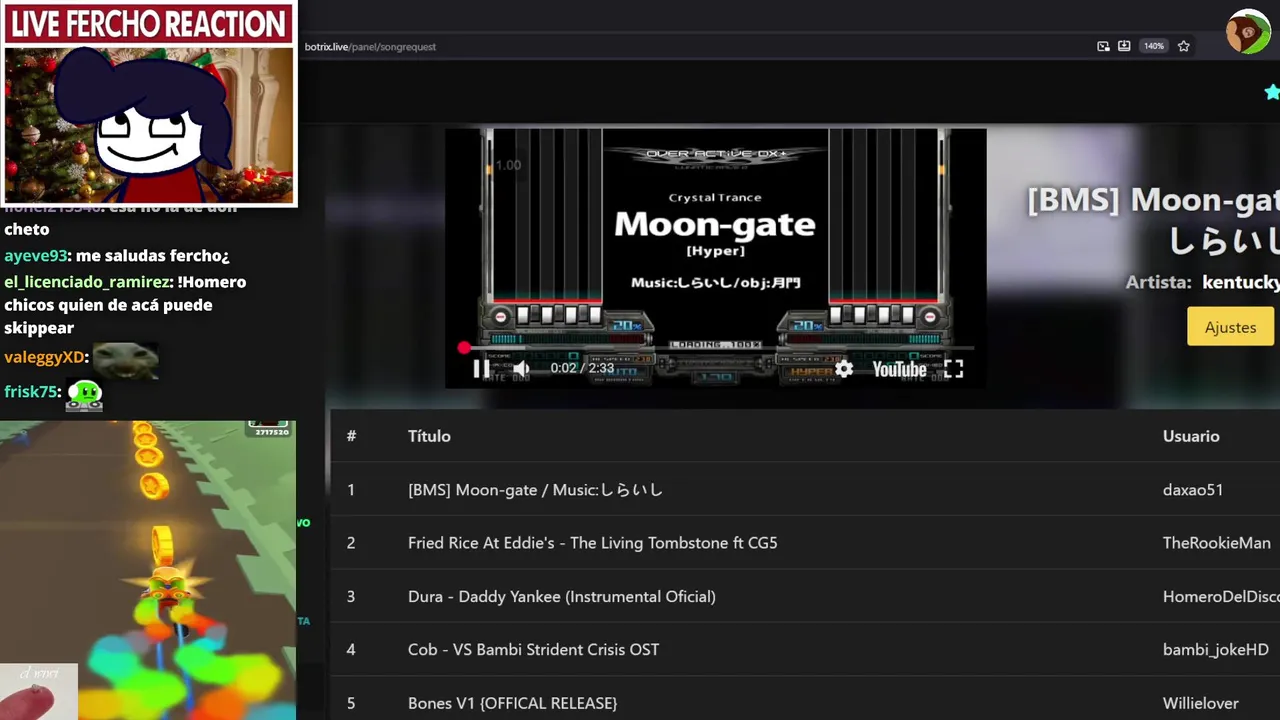Viewport: 1280px width, 720px height.
Task: Reset the 140% zoom indicator
Action: [x=1154, y=46]
